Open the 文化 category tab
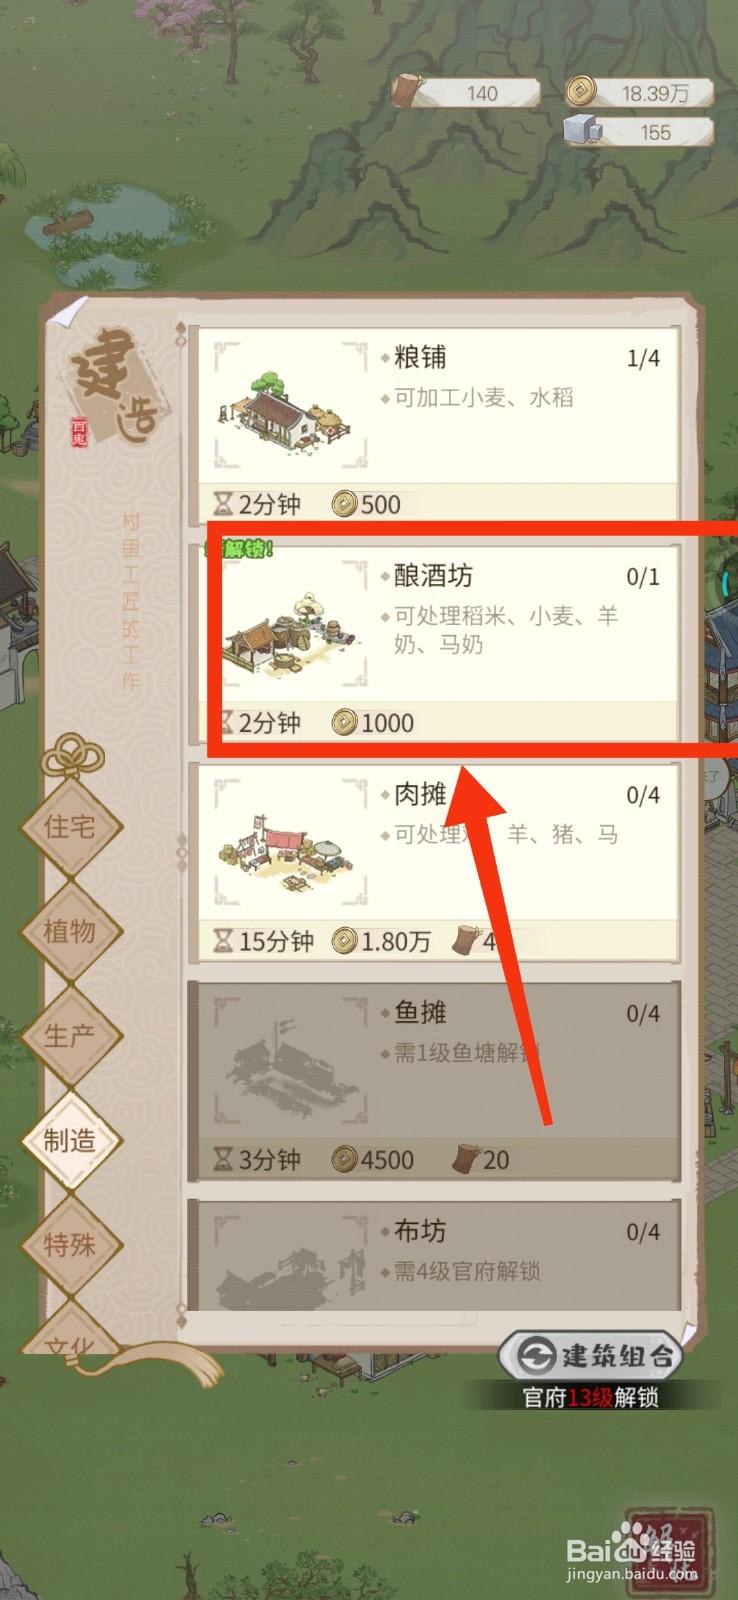Screen dimensions: 738x1600 pos(70,1335)
